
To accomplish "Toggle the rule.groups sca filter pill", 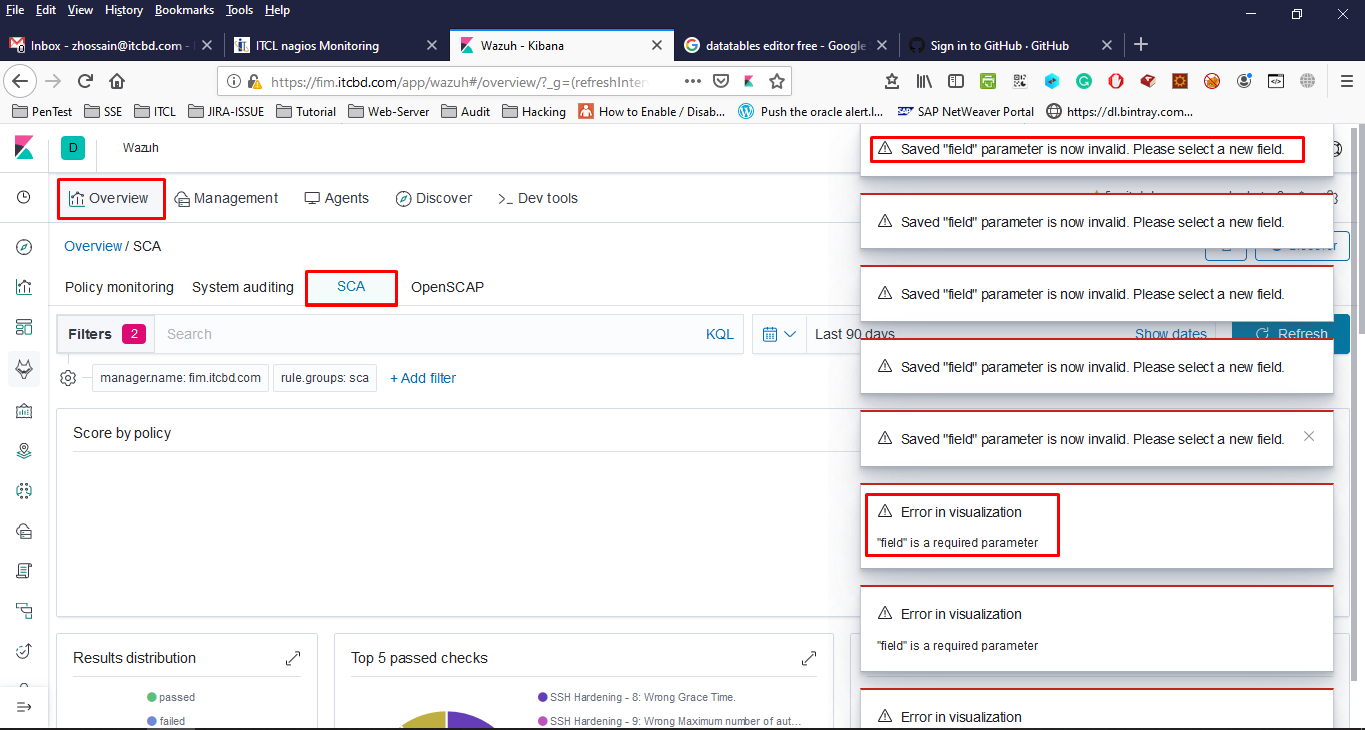I will tap(324, 378).
